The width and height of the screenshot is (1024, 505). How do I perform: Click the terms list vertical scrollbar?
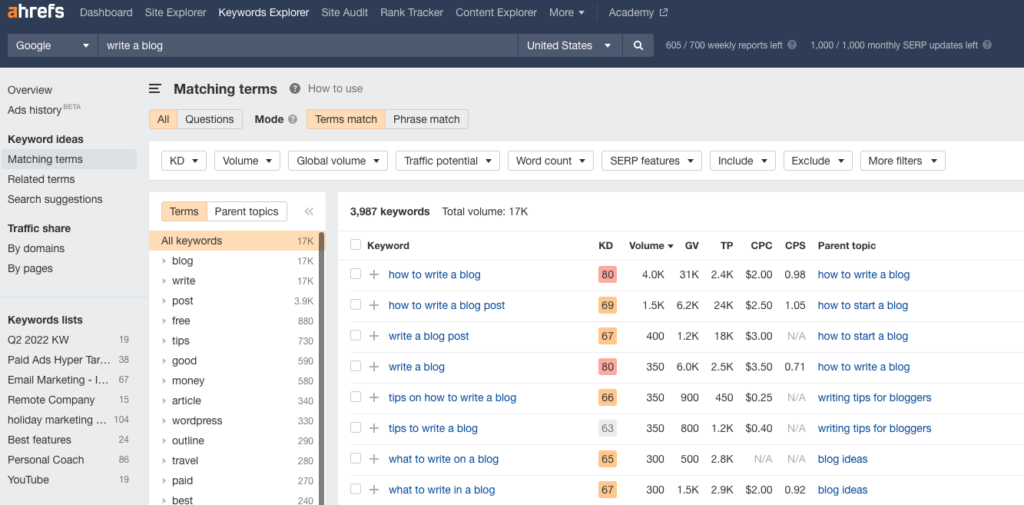point(321,366)
